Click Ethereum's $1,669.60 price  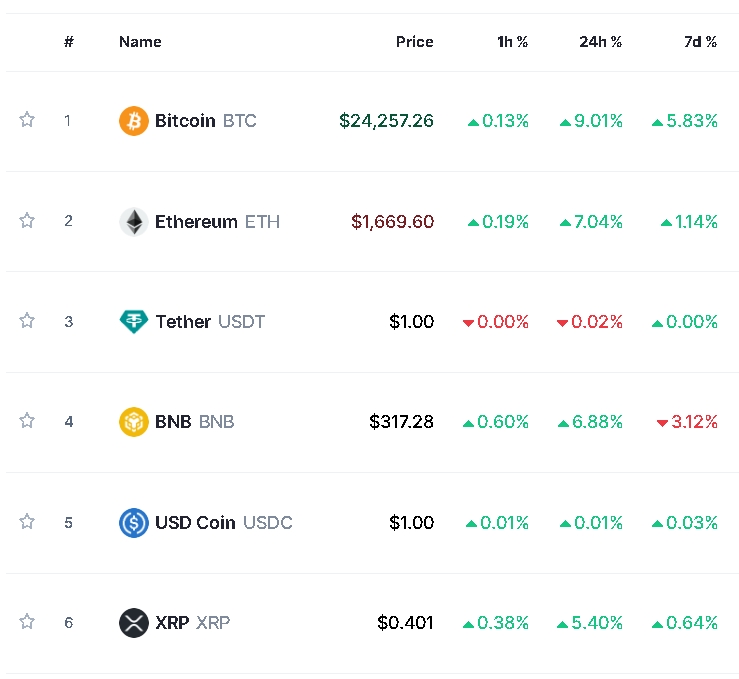(392, 222)
